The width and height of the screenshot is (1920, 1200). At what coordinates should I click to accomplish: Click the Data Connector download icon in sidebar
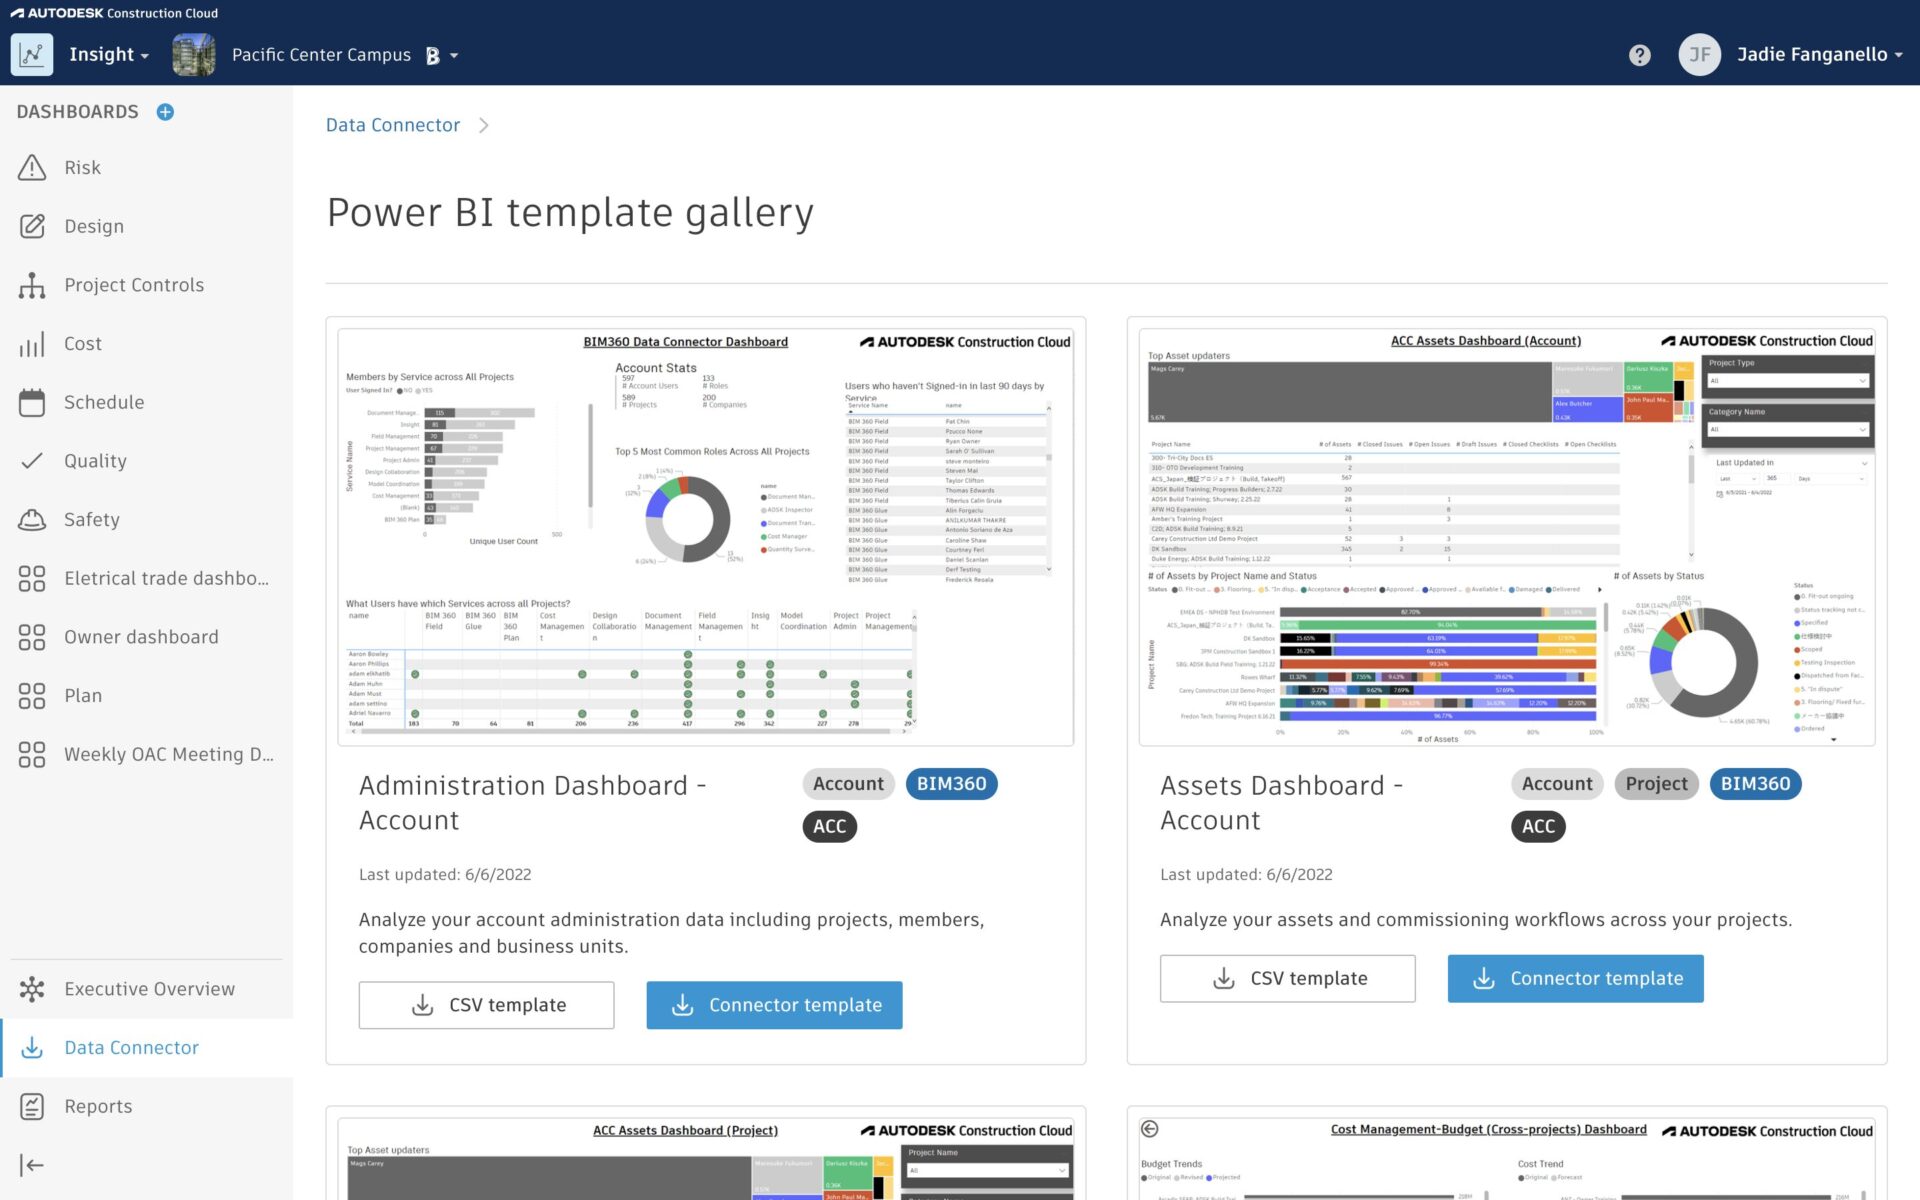pyautogui.click(x=32, y=1048)
